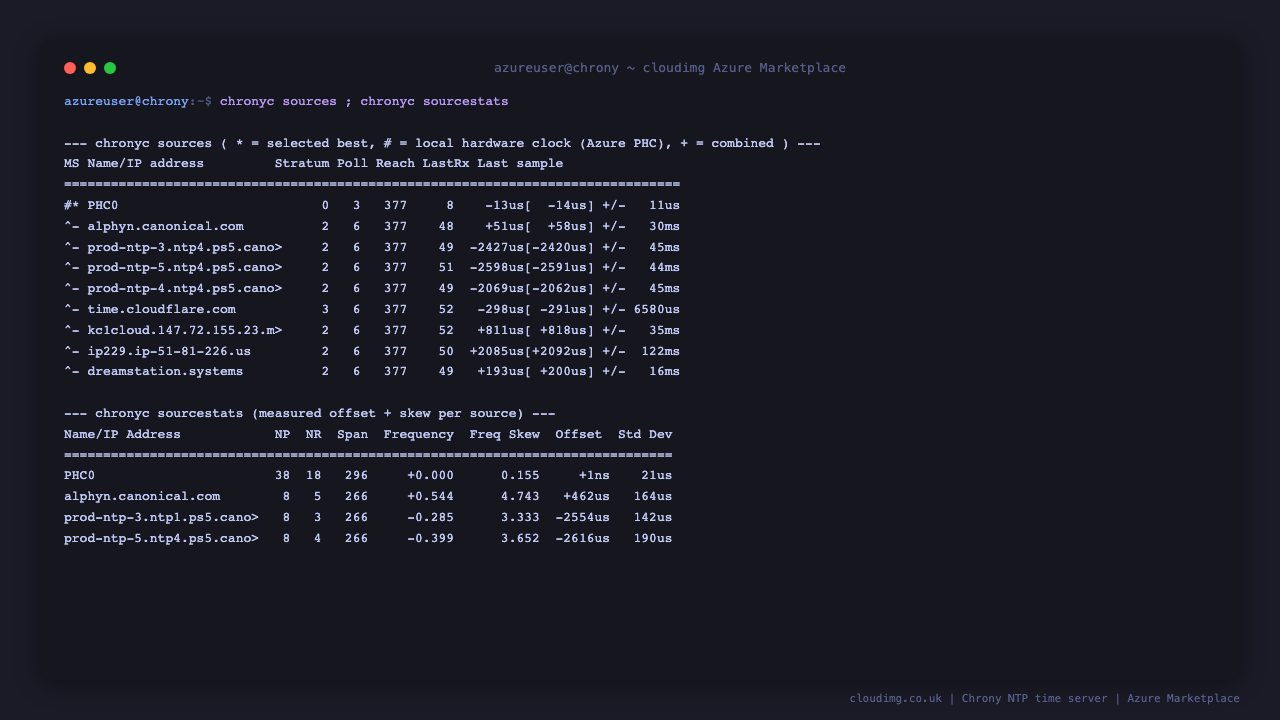Click the 'Frequency' column header
1280x720 pixels.
pyautogui.click(x=418, y=434)
